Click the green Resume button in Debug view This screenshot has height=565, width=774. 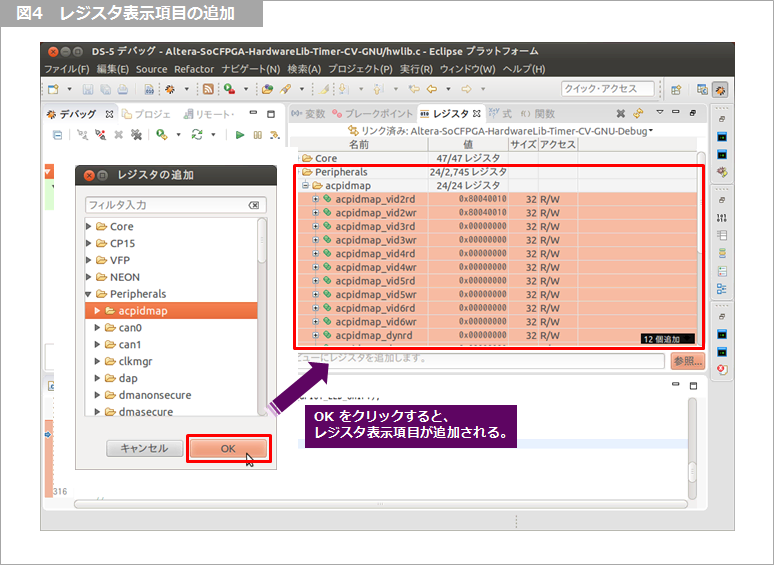240,135
